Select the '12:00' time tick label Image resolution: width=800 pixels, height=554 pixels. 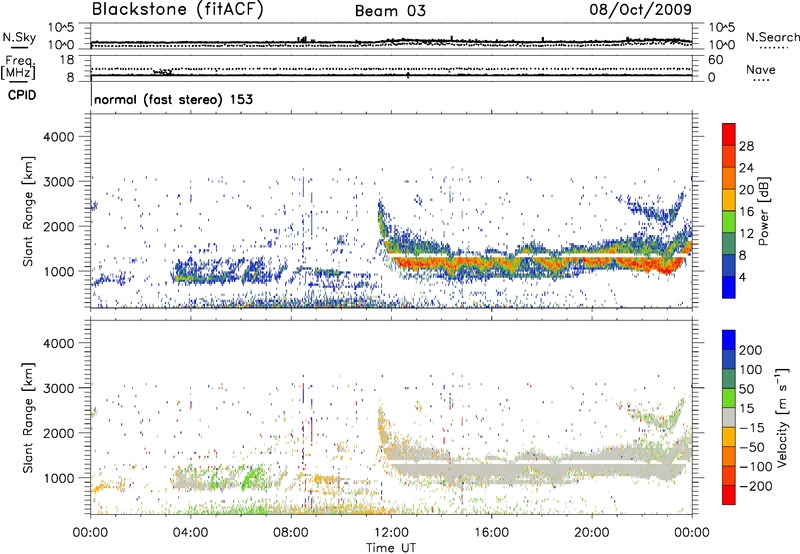(x=391, y=533)
